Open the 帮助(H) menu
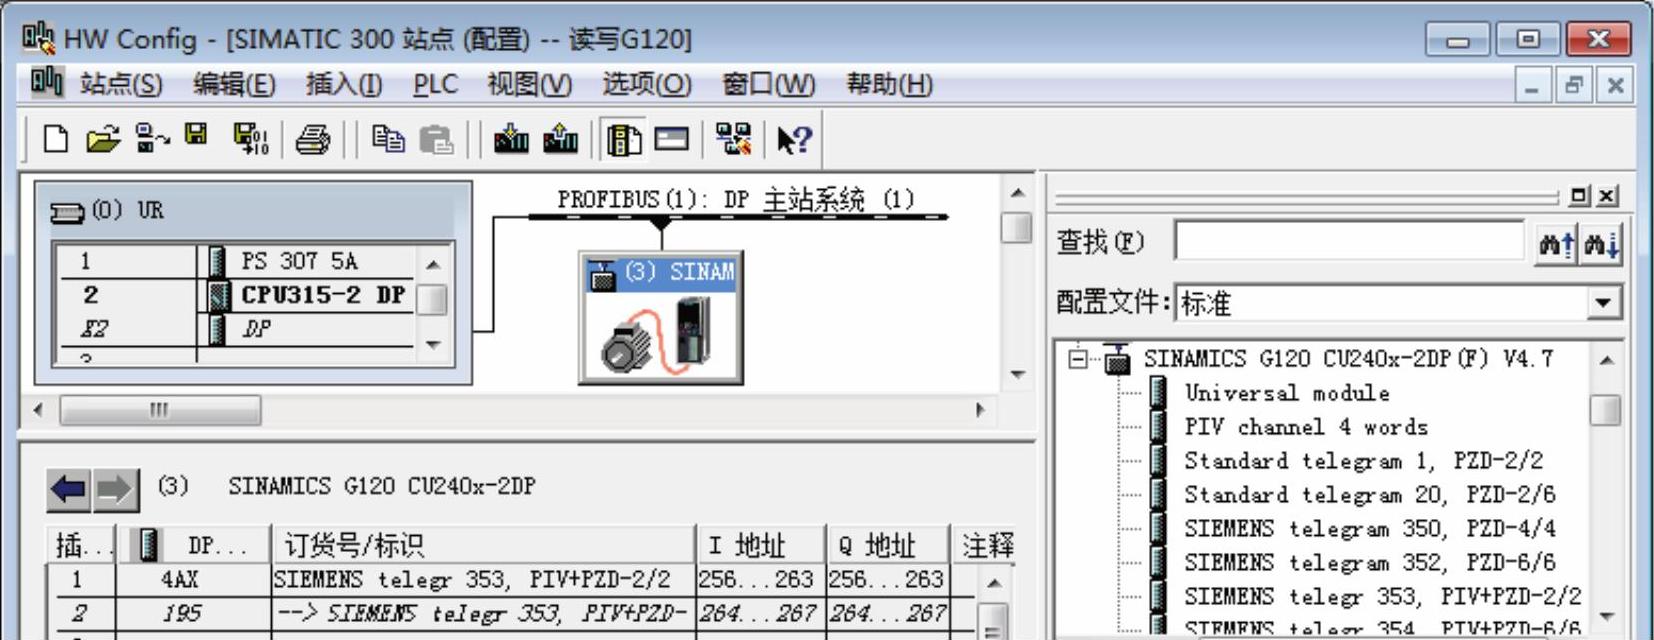1654x640 pixels. [889, 84]
